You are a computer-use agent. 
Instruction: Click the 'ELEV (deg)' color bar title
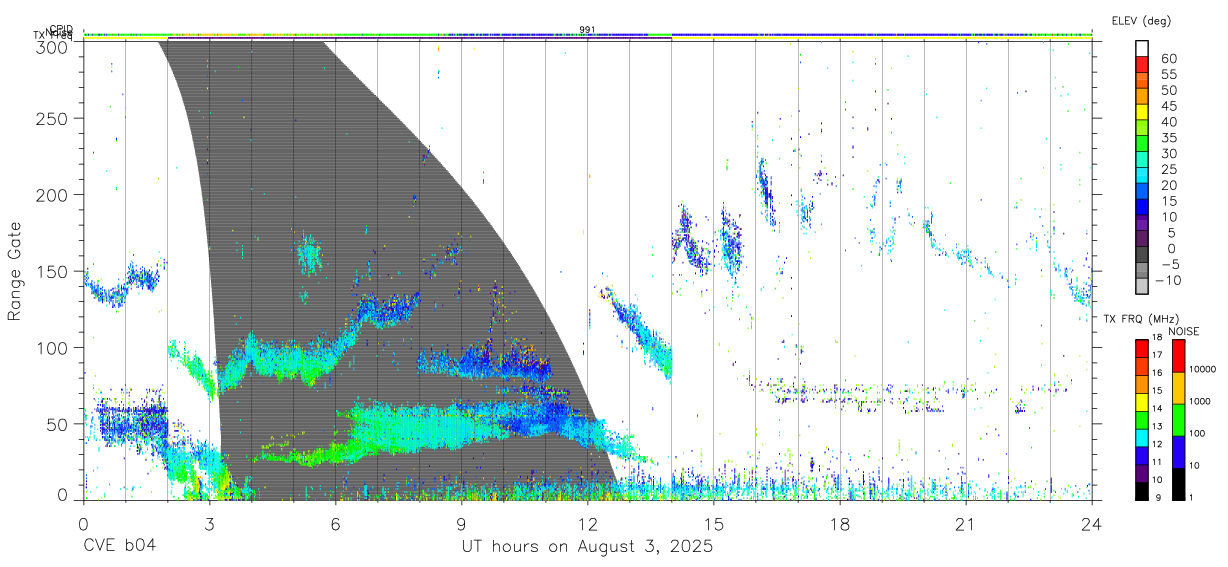[1141, 21]
